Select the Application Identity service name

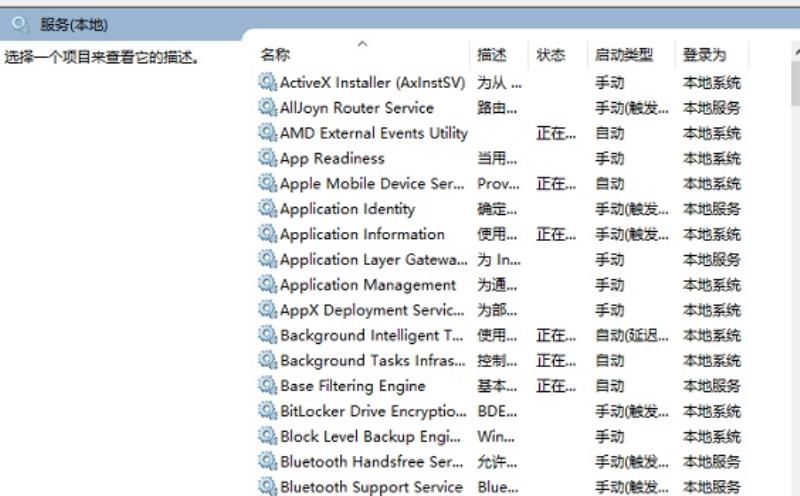coord(347,209)
